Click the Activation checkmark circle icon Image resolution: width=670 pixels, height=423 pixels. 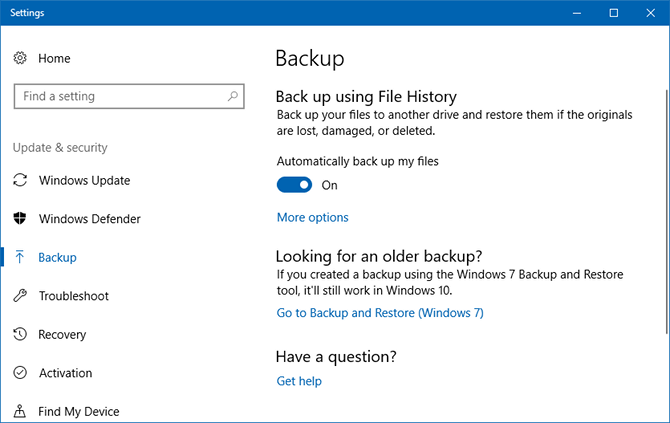click(20, 373)
